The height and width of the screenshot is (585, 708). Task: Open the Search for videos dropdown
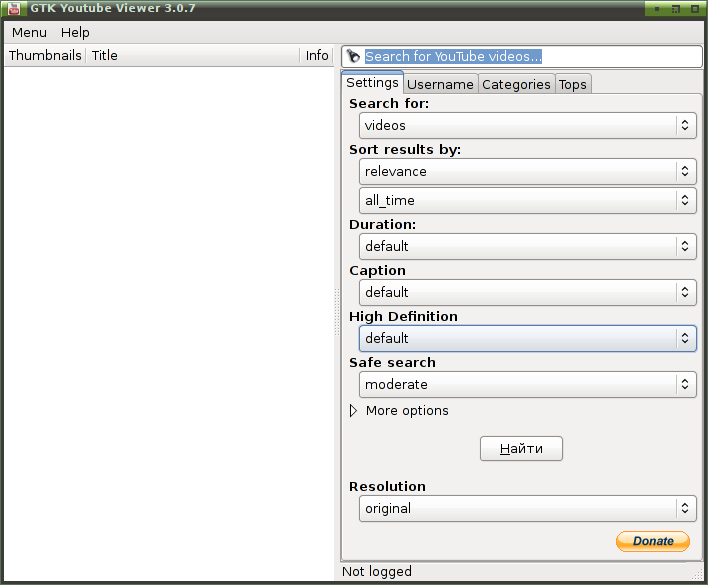527,125
